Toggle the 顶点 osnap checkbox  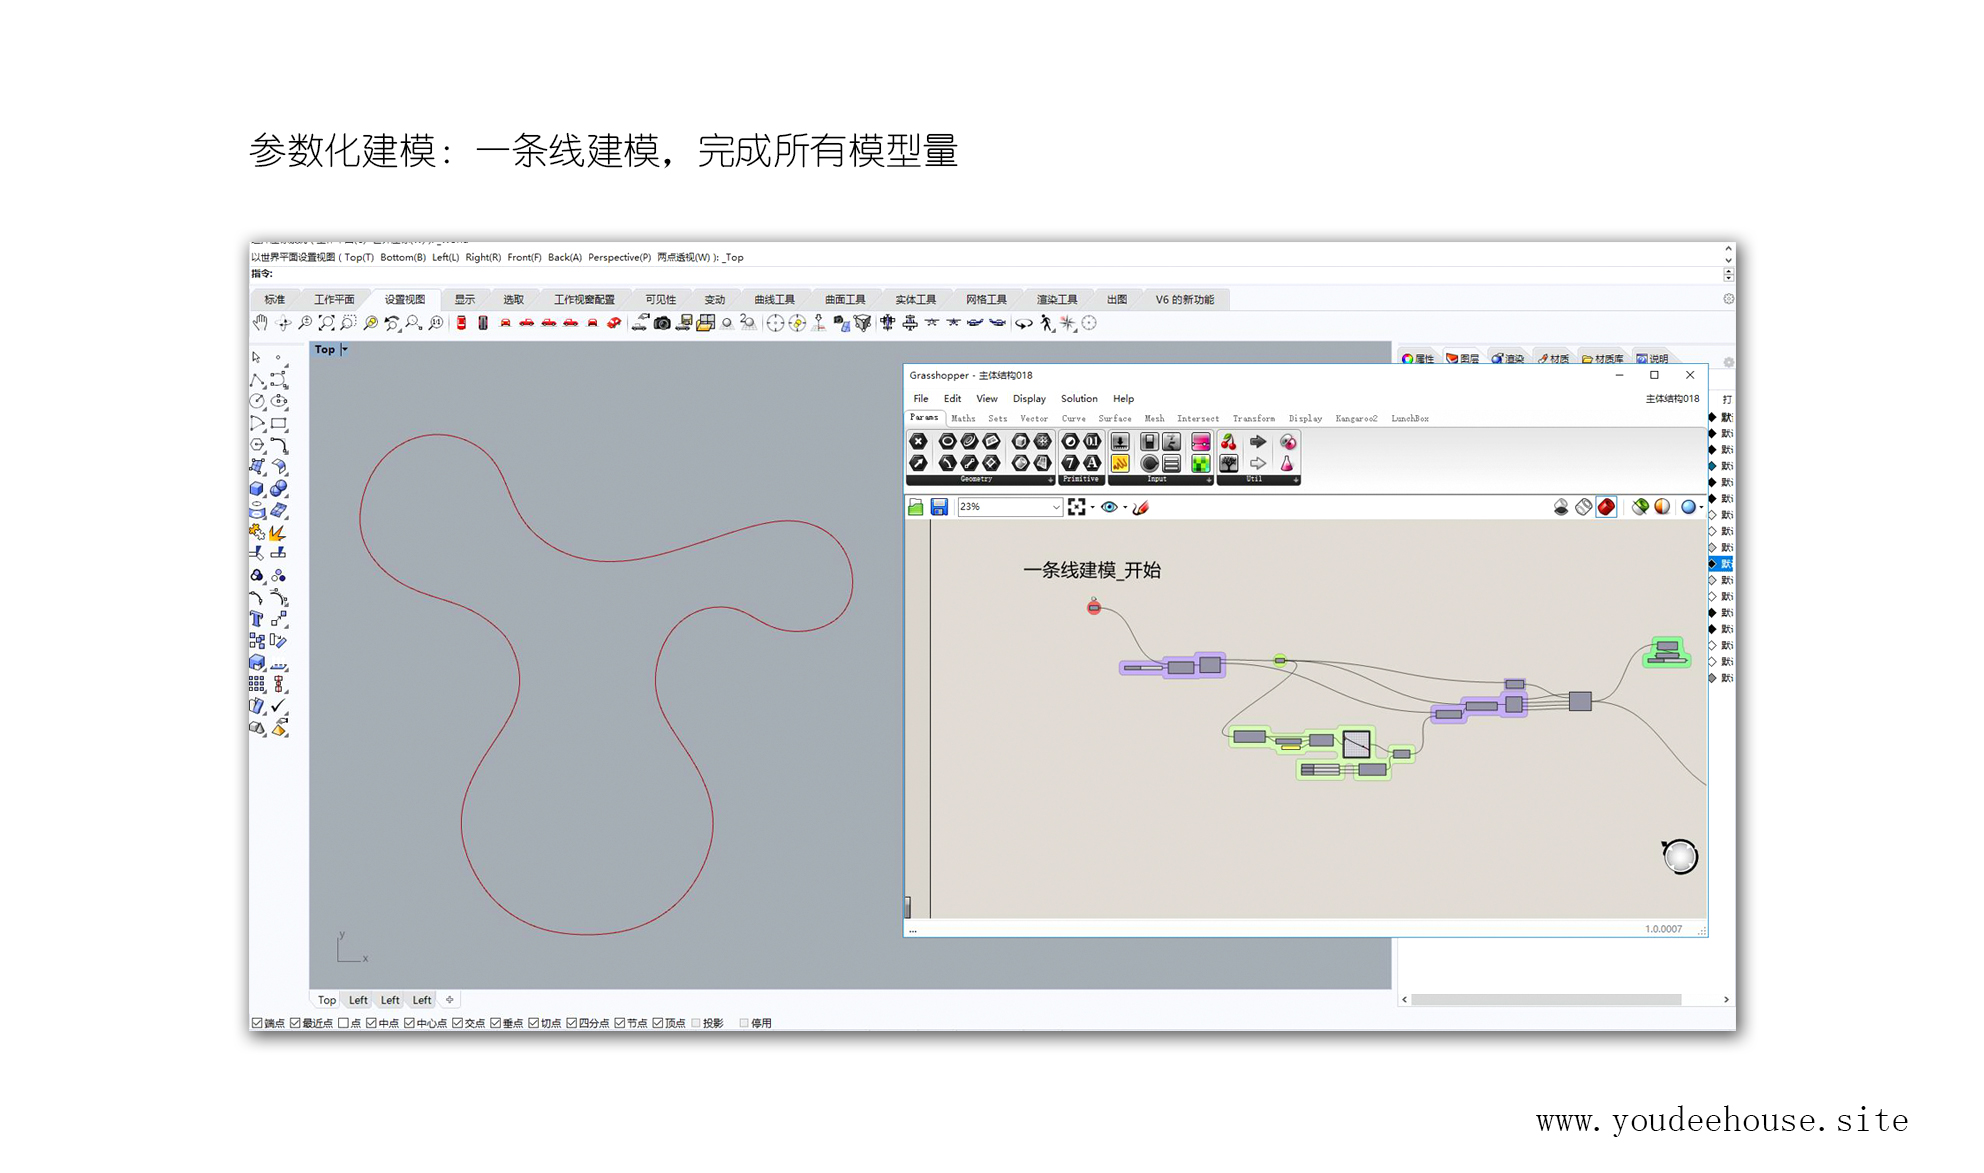(658, 1023)
